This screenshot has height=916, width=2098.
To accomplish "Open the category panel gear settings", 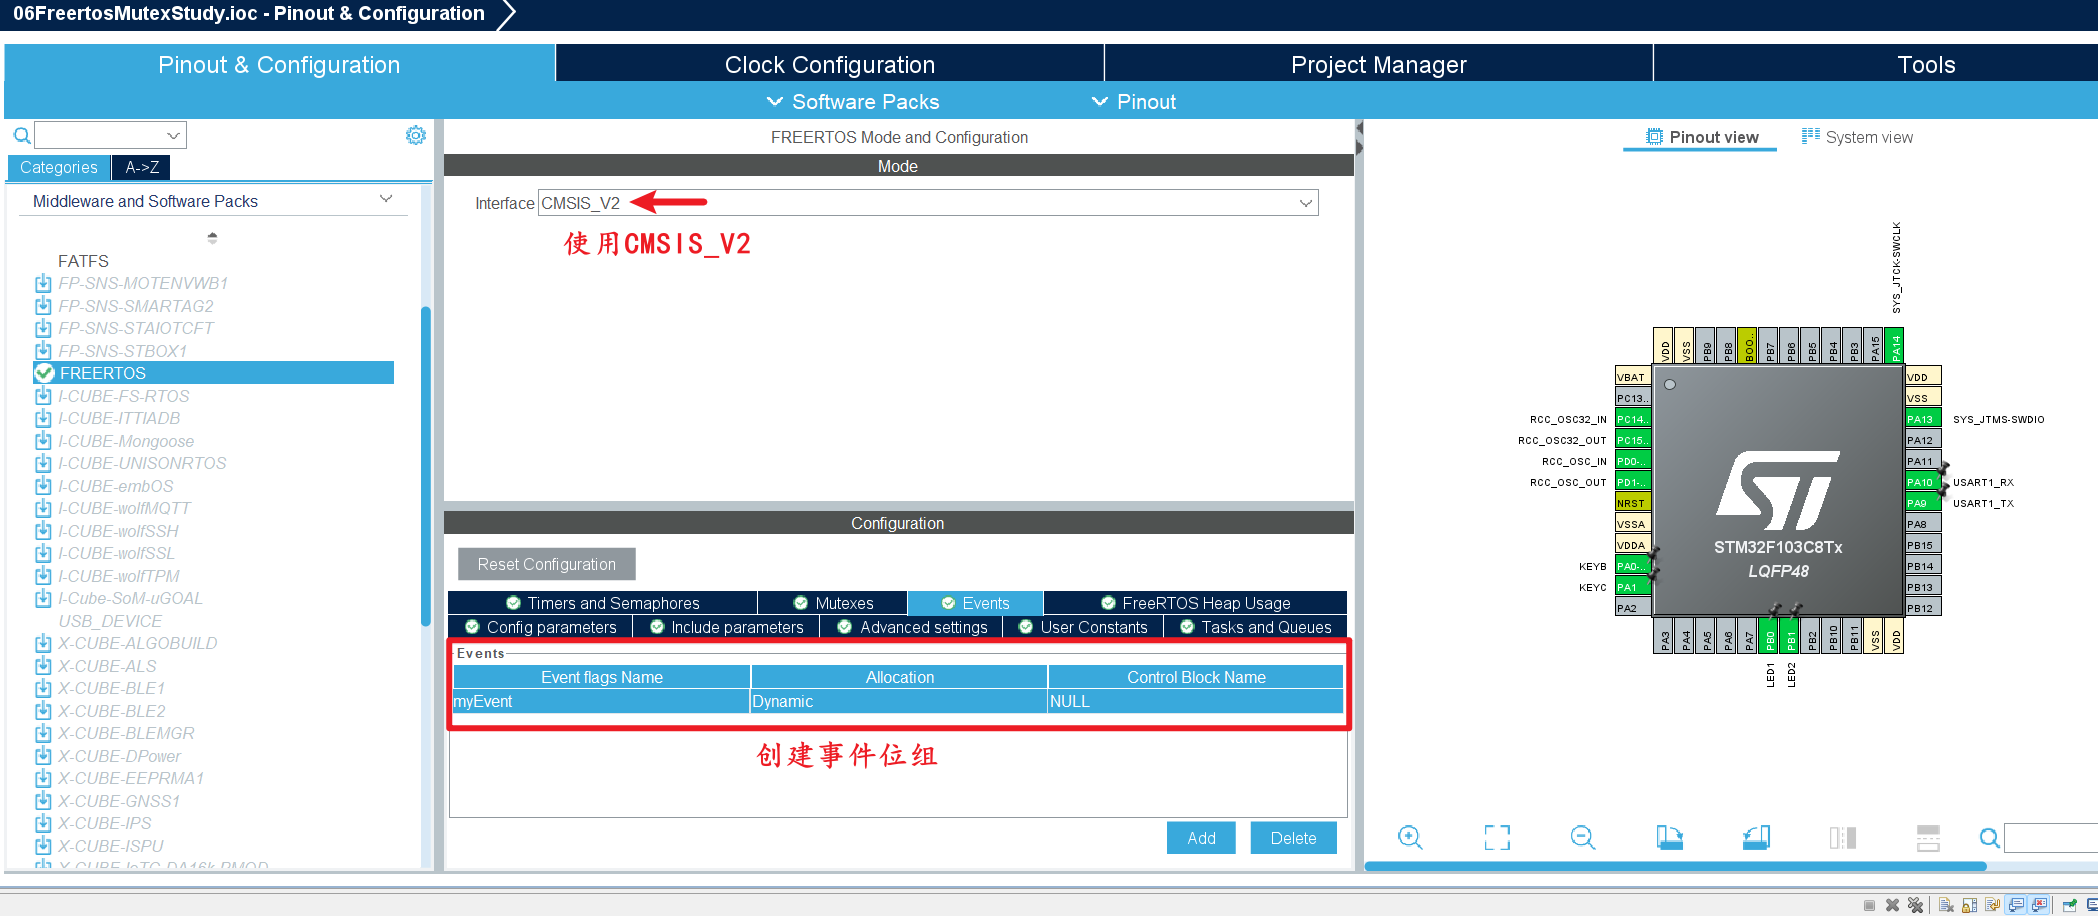I will point(416,135).
